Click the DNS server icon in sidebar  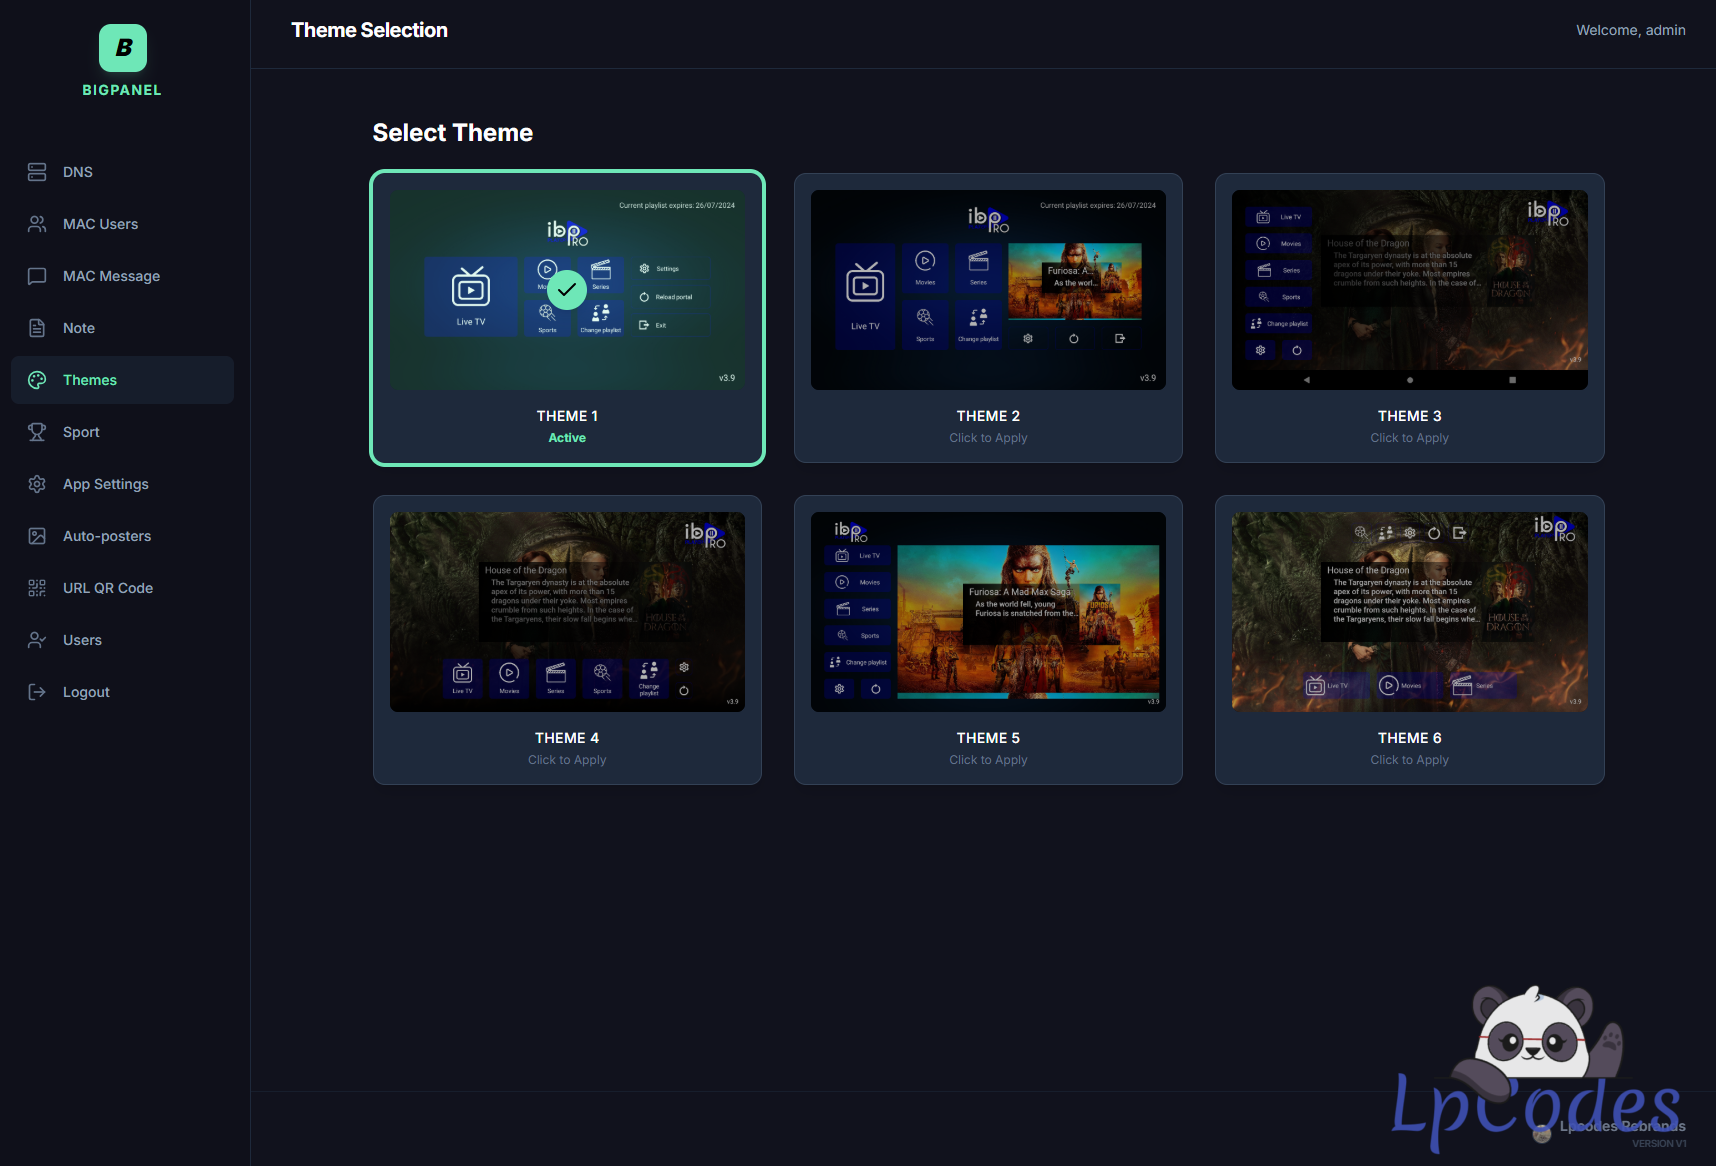[37, 172]
